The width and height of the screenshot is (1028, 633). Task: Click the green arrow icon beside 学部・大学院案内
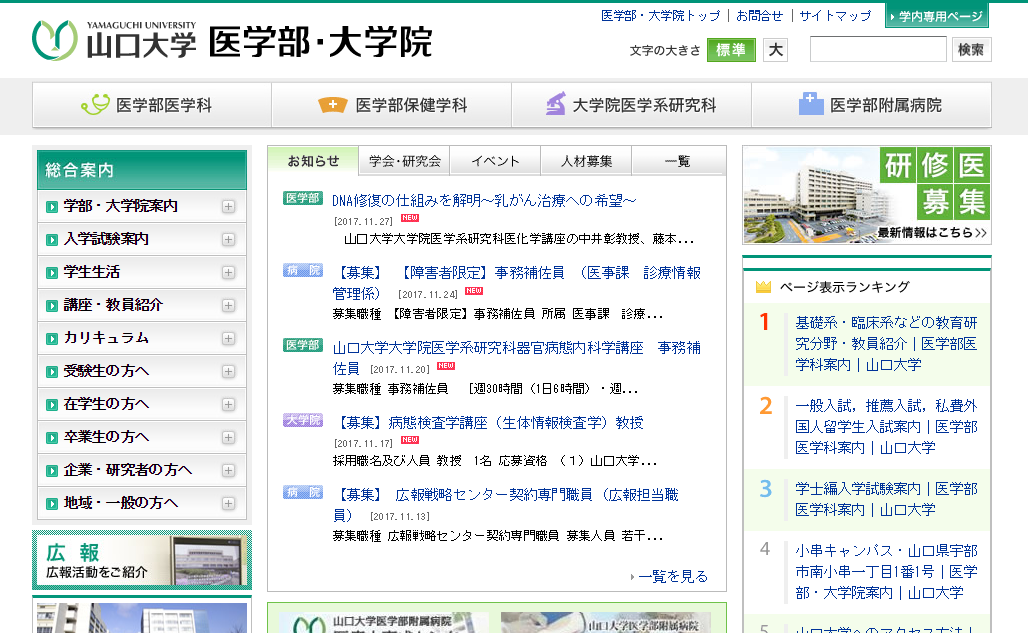pos(52,207)
